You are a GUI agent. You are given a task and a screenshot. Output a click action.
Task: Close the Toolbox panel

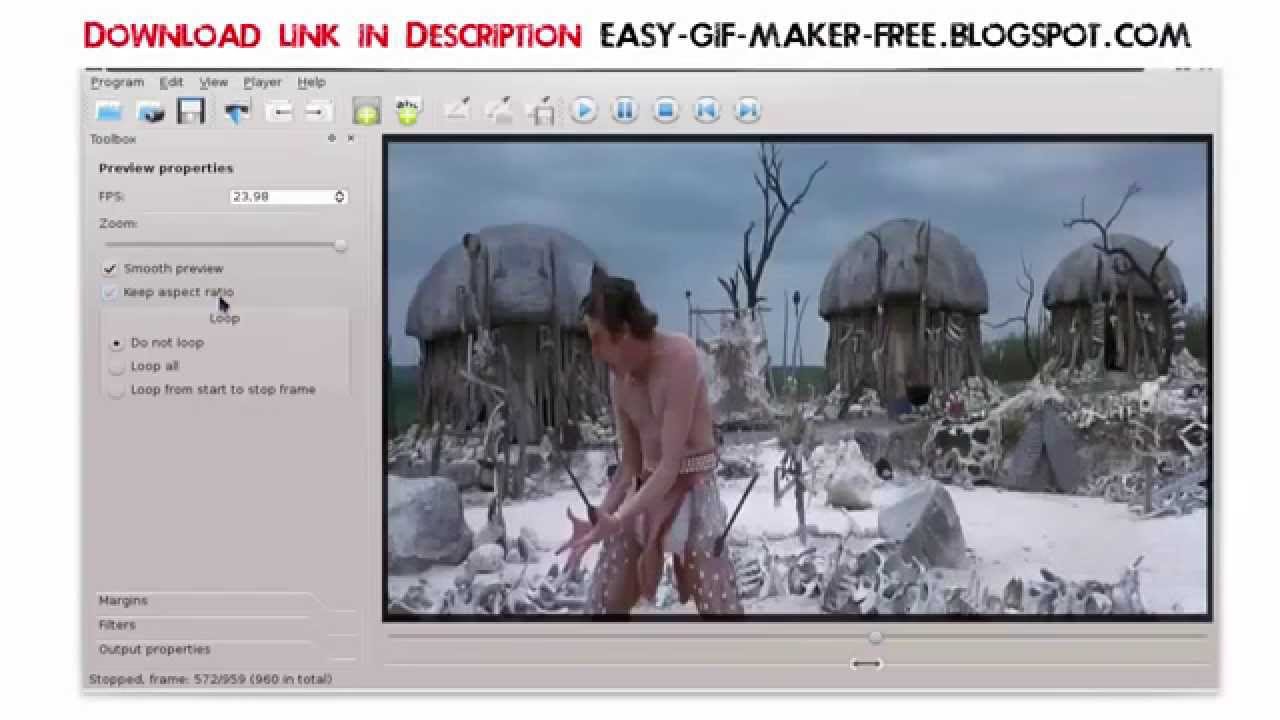tap(350, 139)
